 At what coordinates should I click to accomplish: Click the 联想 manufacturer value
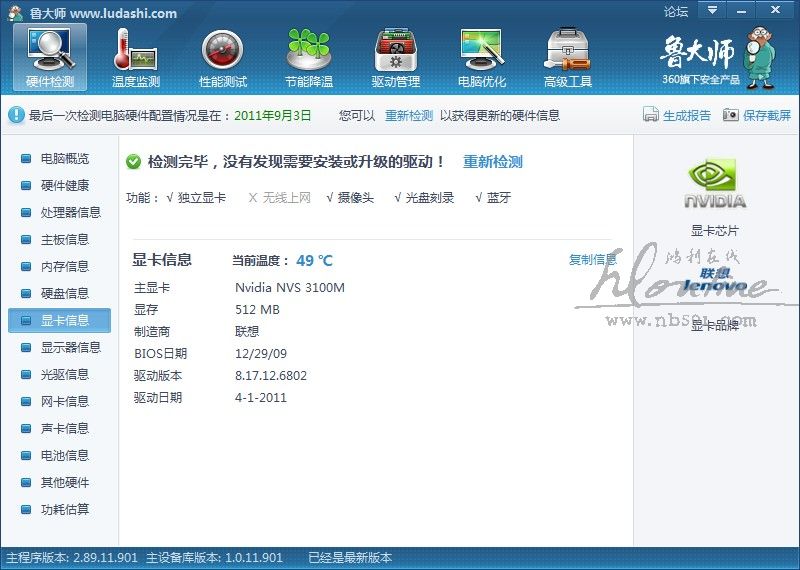247,332
